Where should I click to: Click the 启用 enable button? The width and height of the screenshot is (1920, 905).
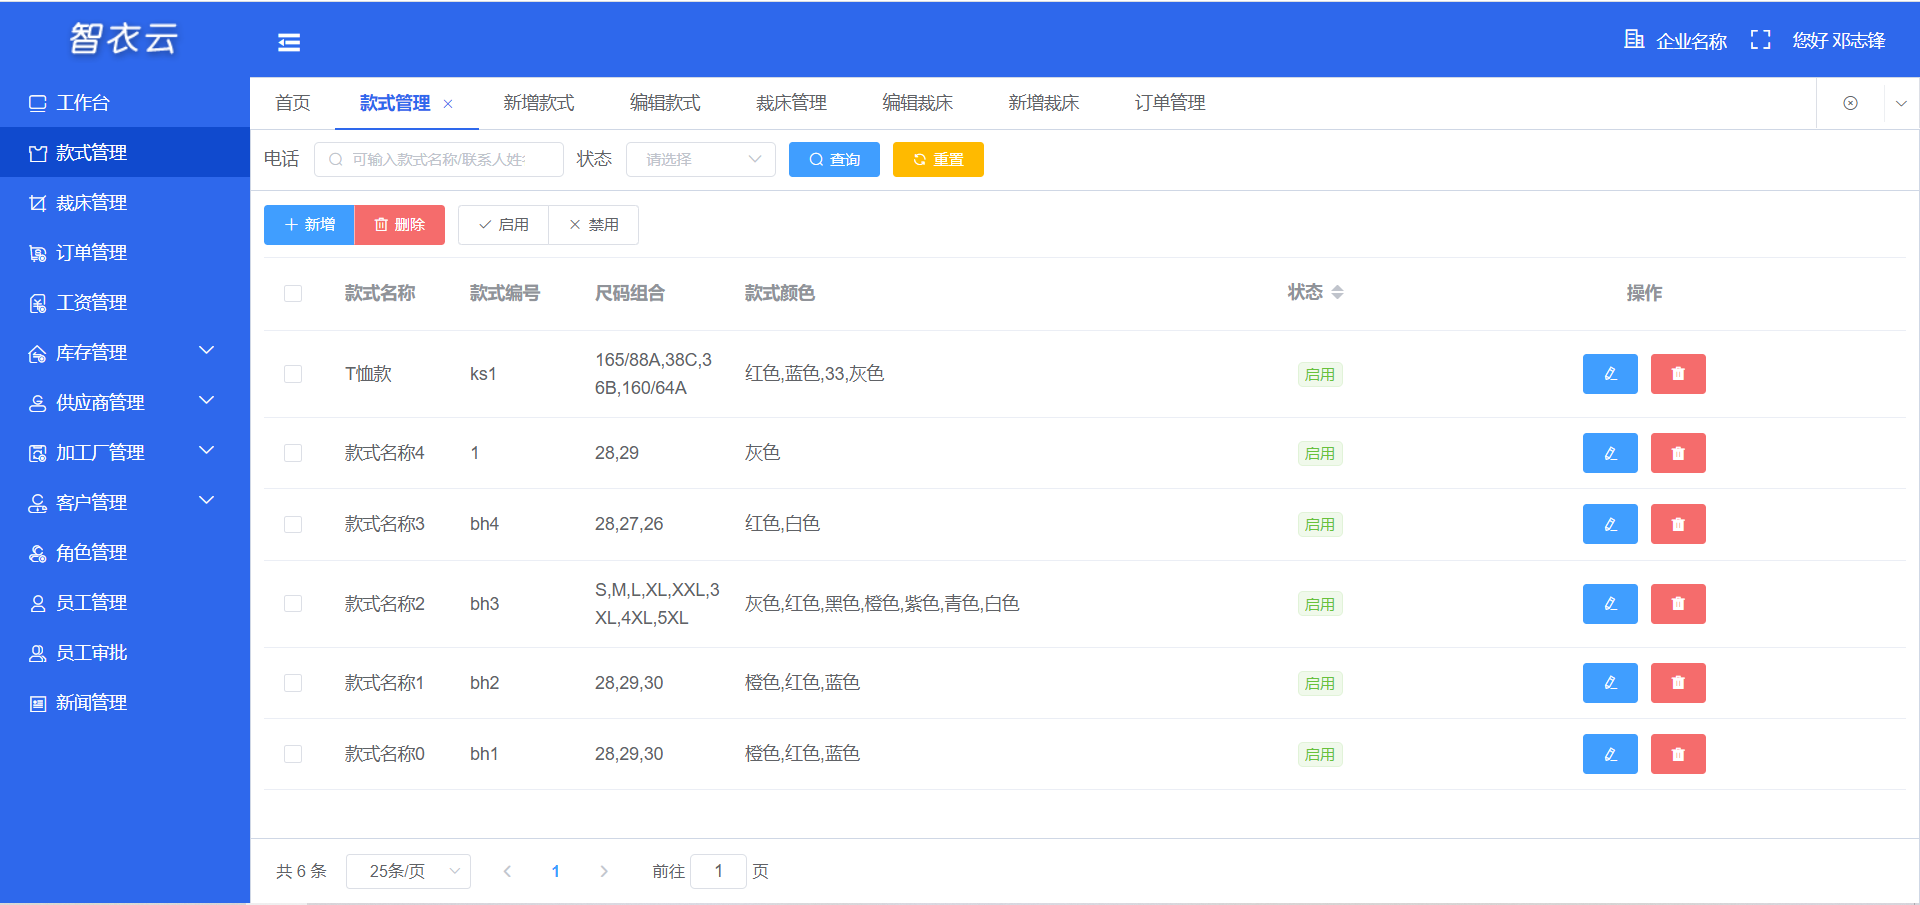point(503,225)
